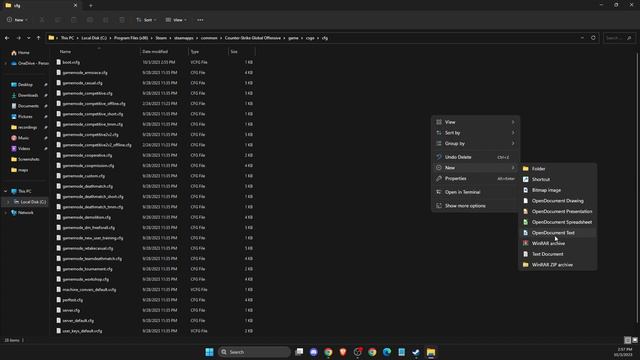Click the taskbar Search box
The height and width of the screenshot is (360, 640).
tap(254, 352)
